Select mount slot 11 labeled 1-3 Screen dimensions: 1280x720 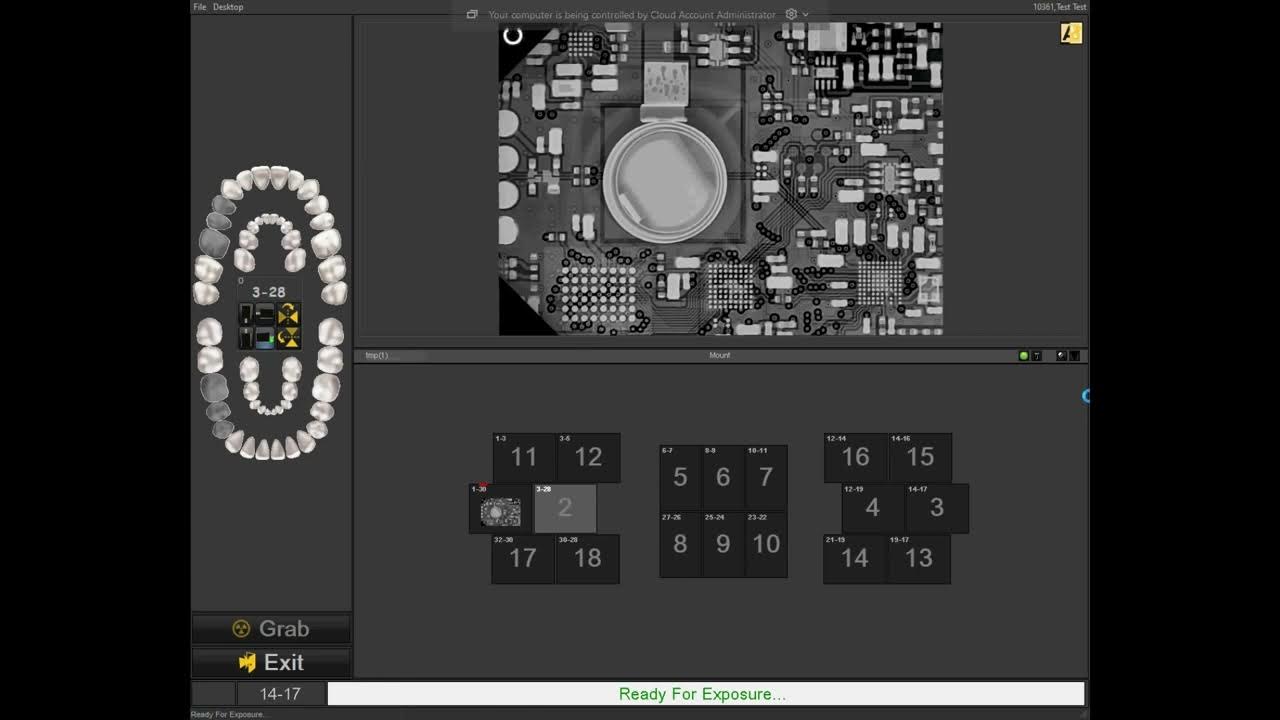click(524, 458)
